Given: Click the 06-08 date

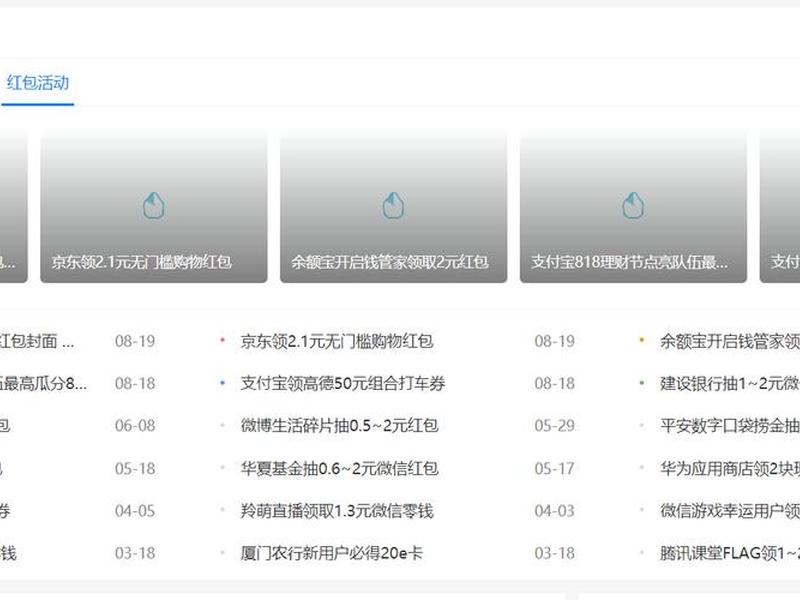Looking at the screenshot, I should (x=135, y=426).
